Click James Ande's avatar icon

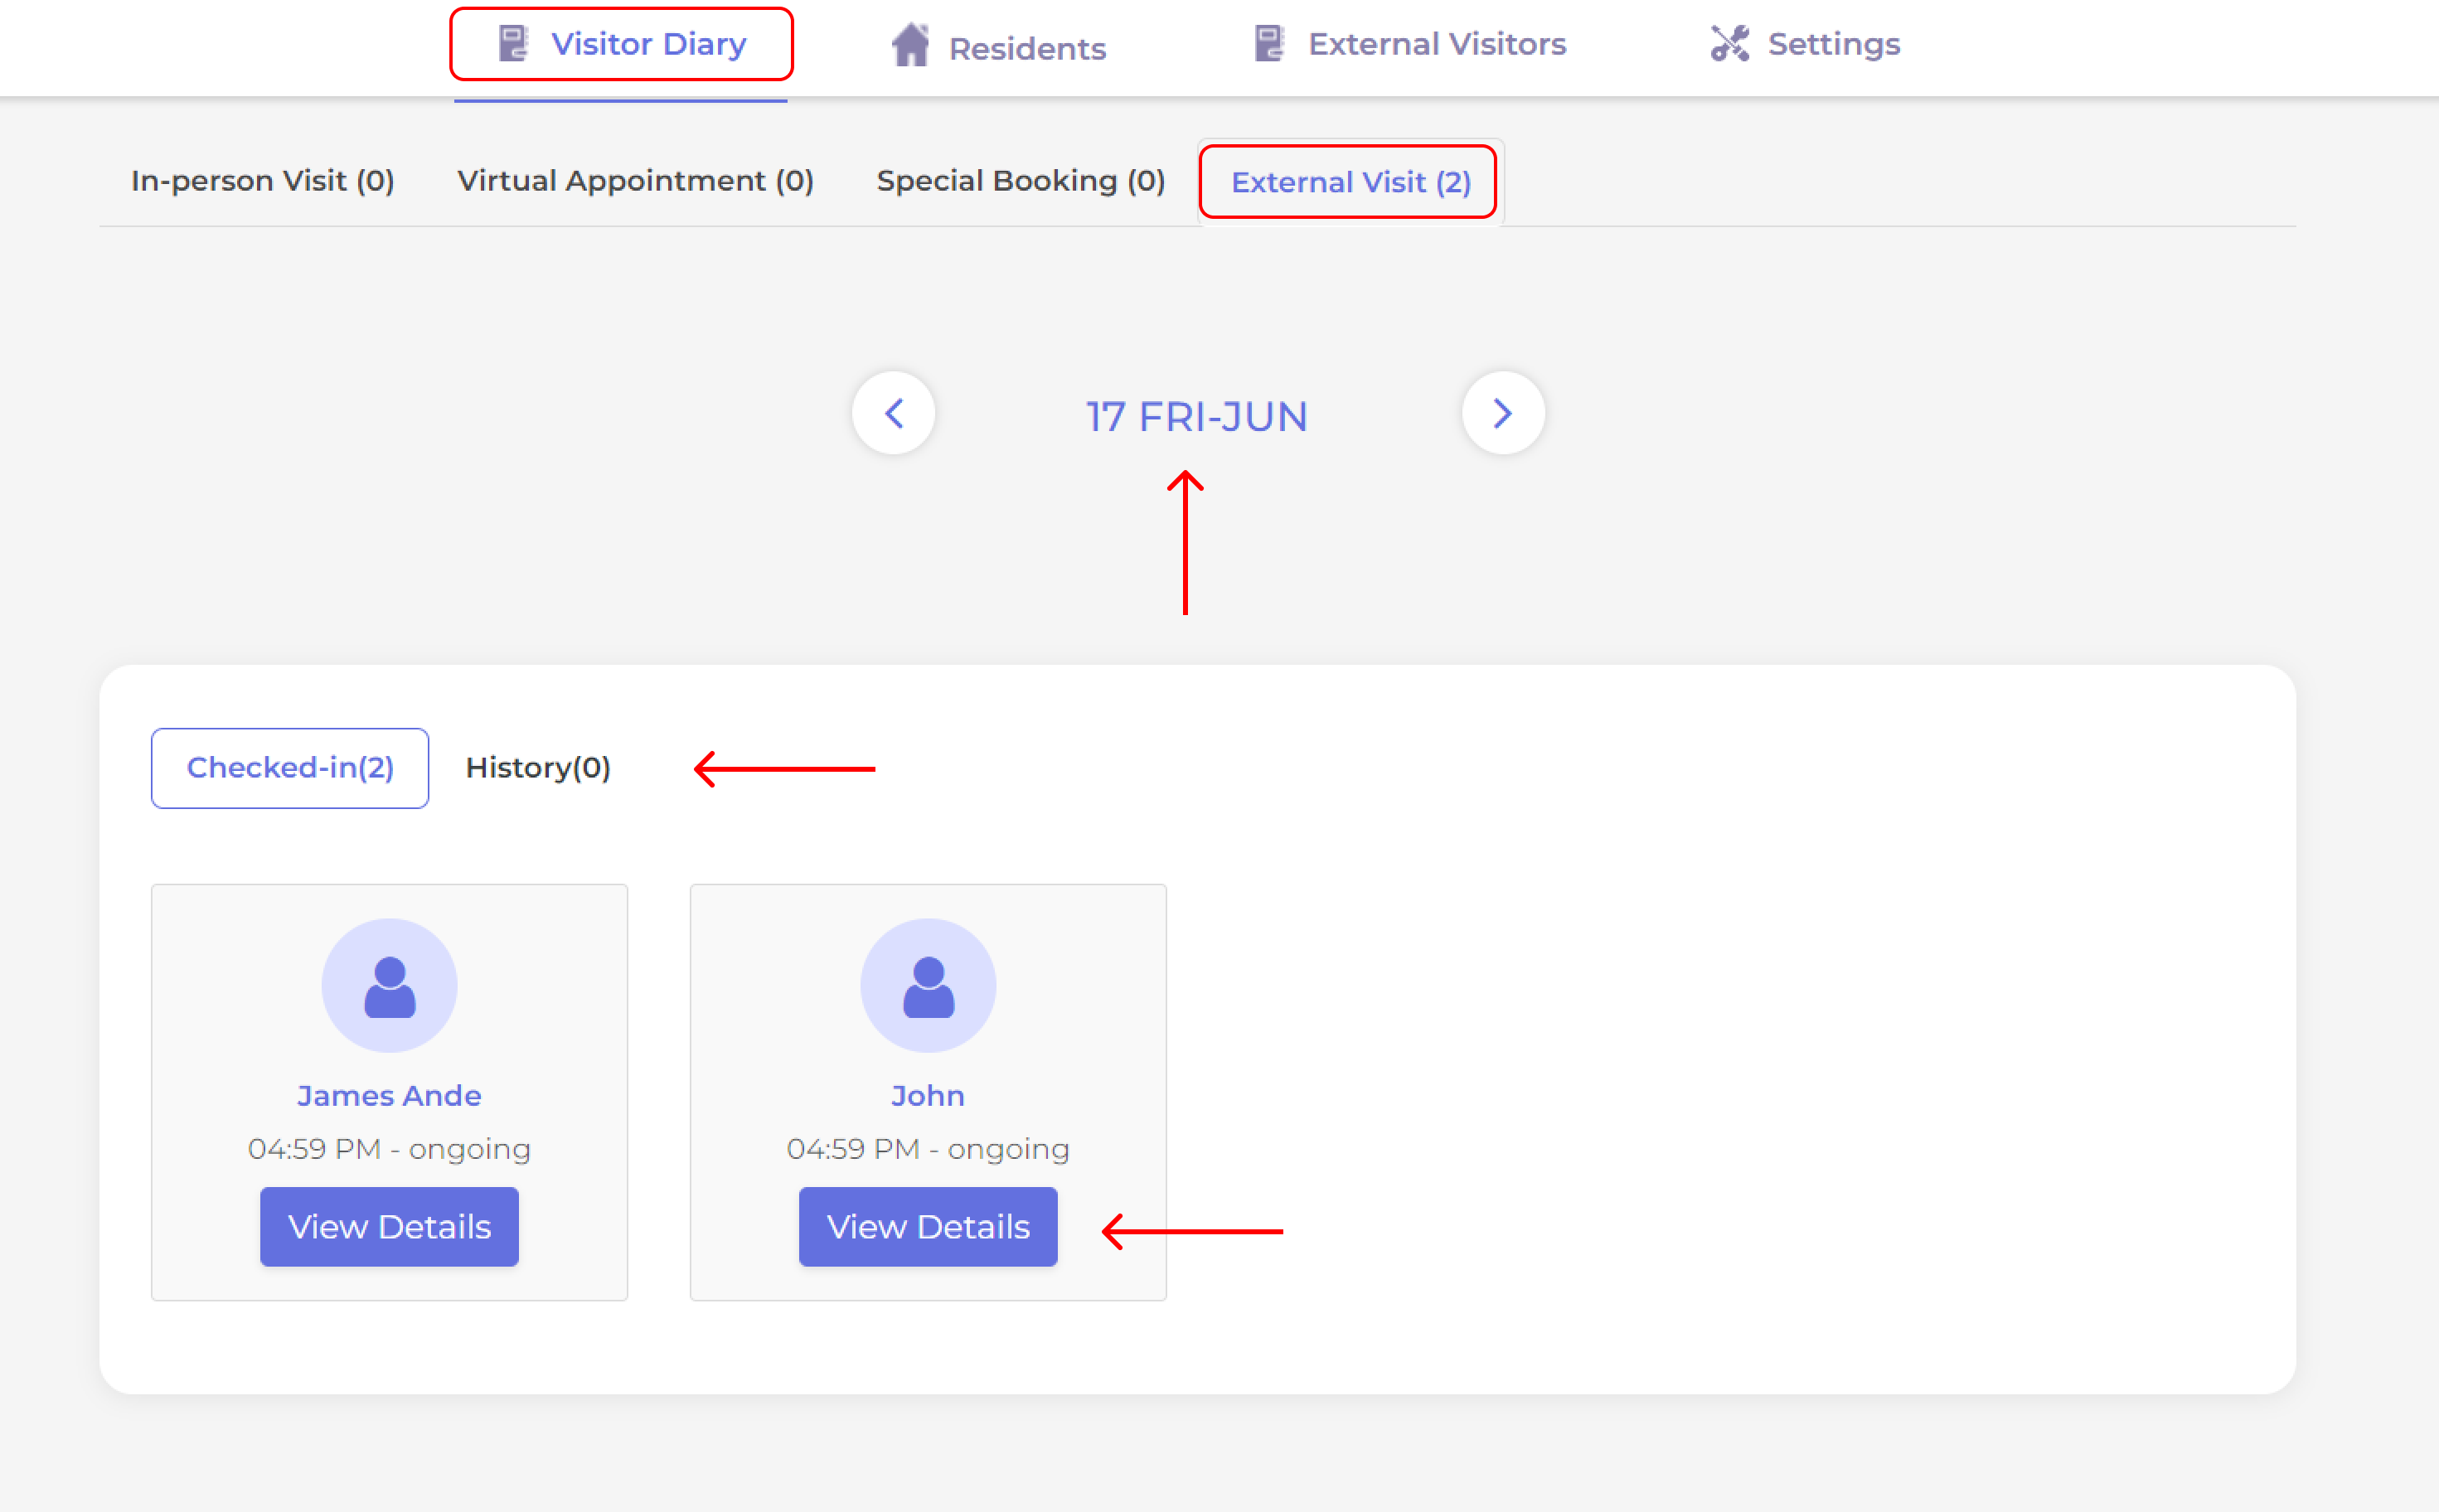389,986
